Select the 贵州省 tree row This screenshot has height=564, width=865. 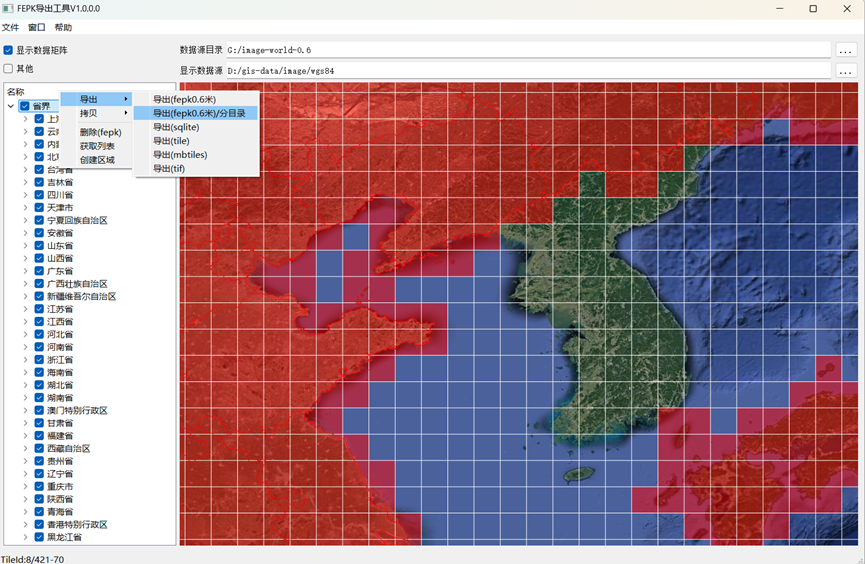point(60,461)
